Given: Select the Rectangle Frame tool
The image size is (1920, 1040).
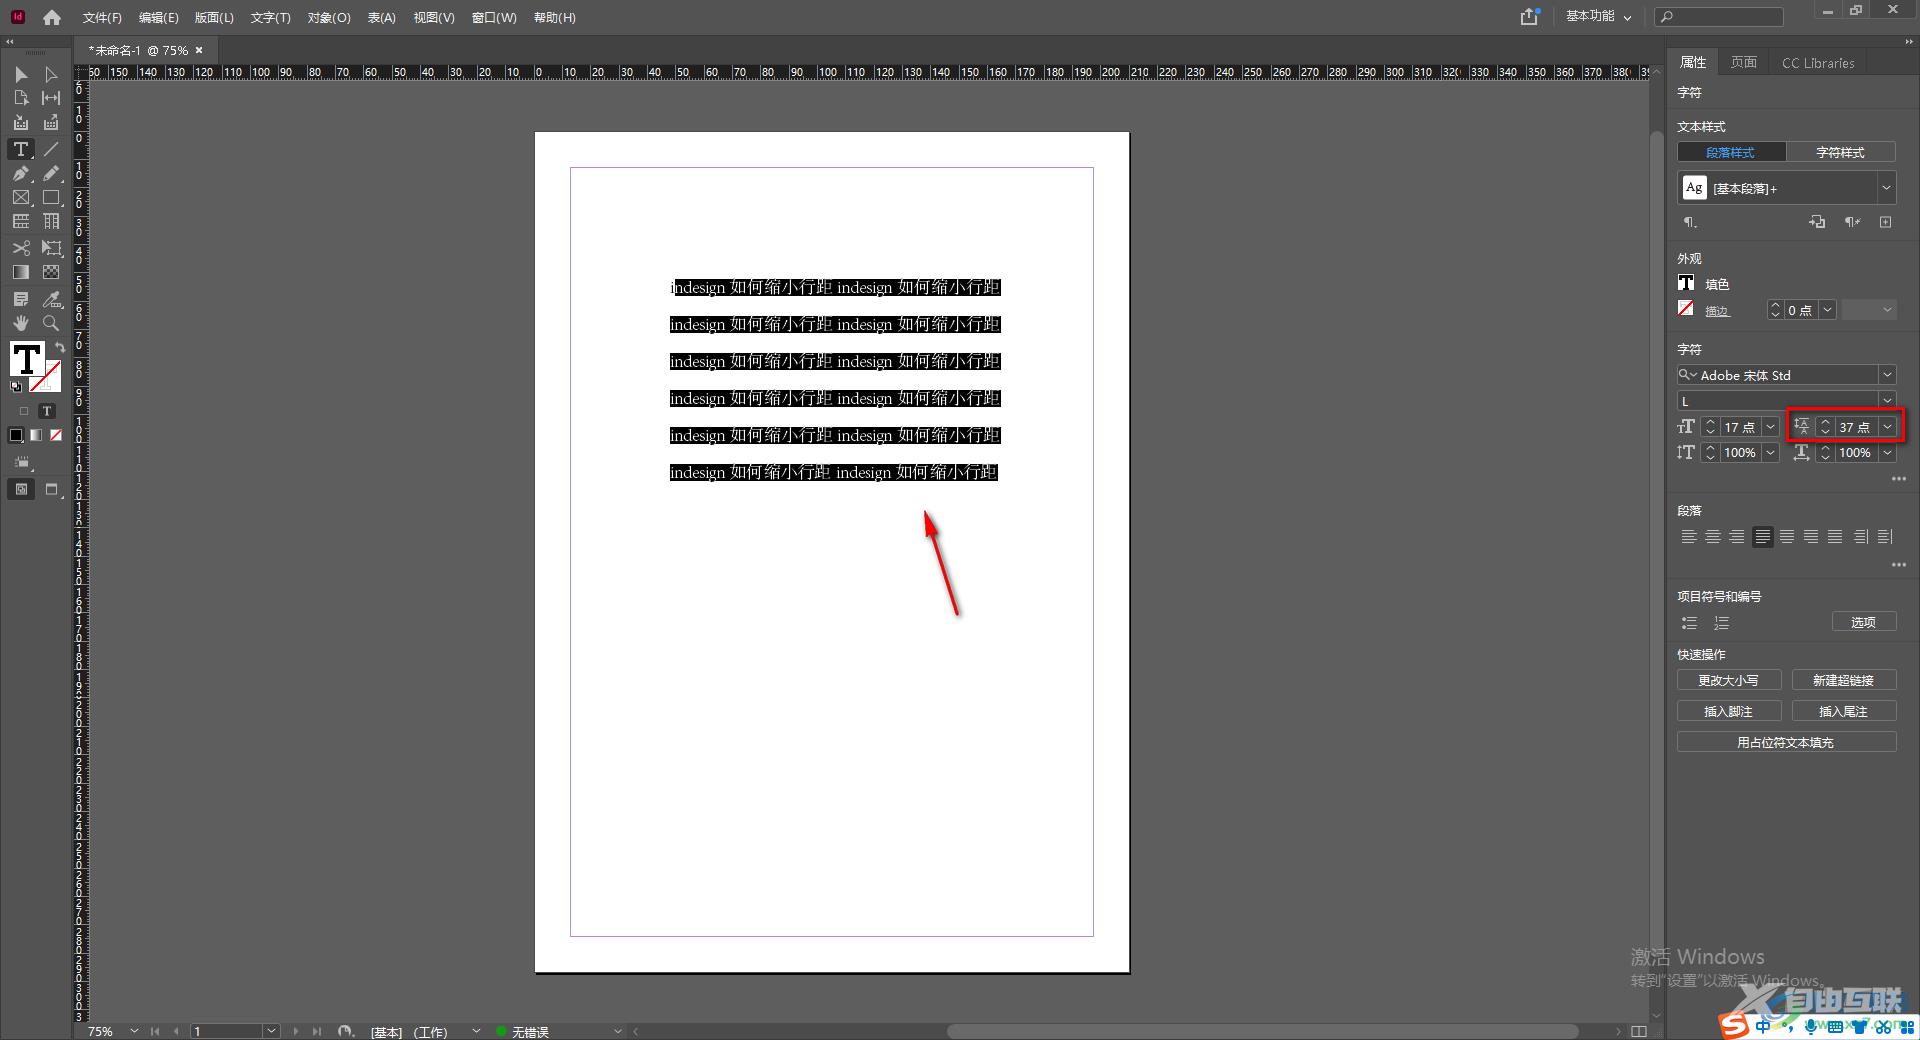Looking at the screenshot, I should coord(21,198).
